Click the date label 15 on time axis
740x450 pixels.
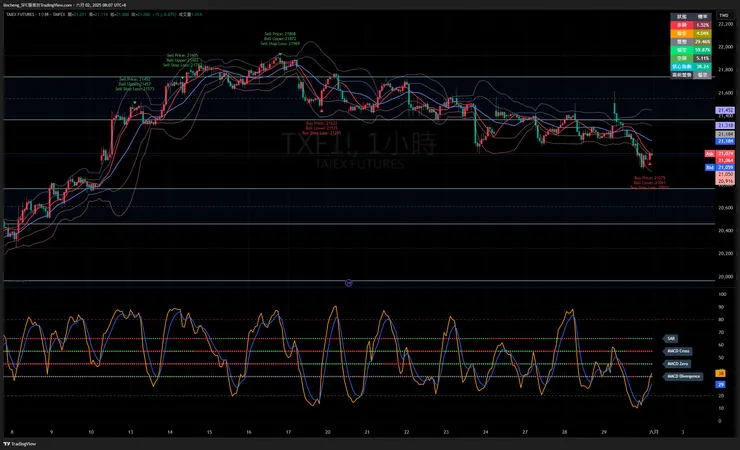click(x=208, y=431)
